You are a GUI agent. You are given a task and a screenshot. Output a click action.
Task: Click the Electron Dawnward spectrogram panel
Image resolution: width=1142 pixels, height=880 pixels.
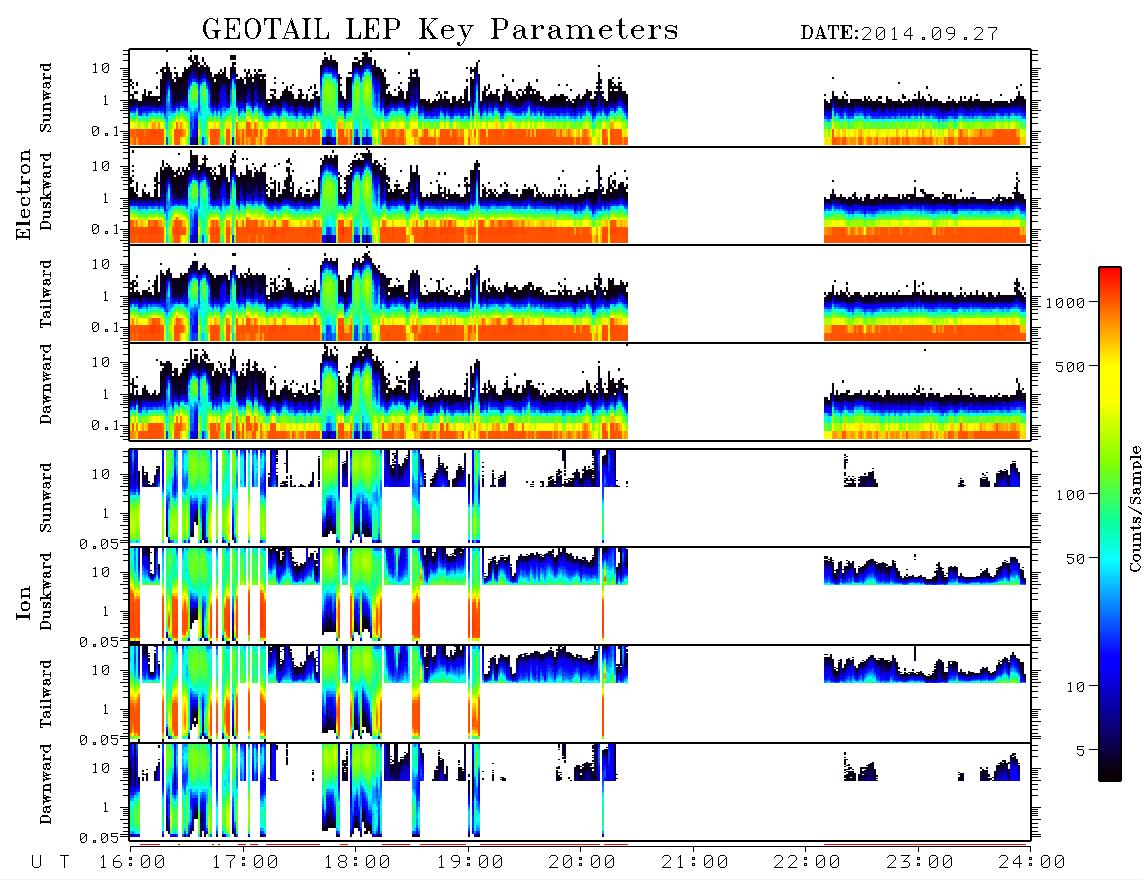pos(580,392)
